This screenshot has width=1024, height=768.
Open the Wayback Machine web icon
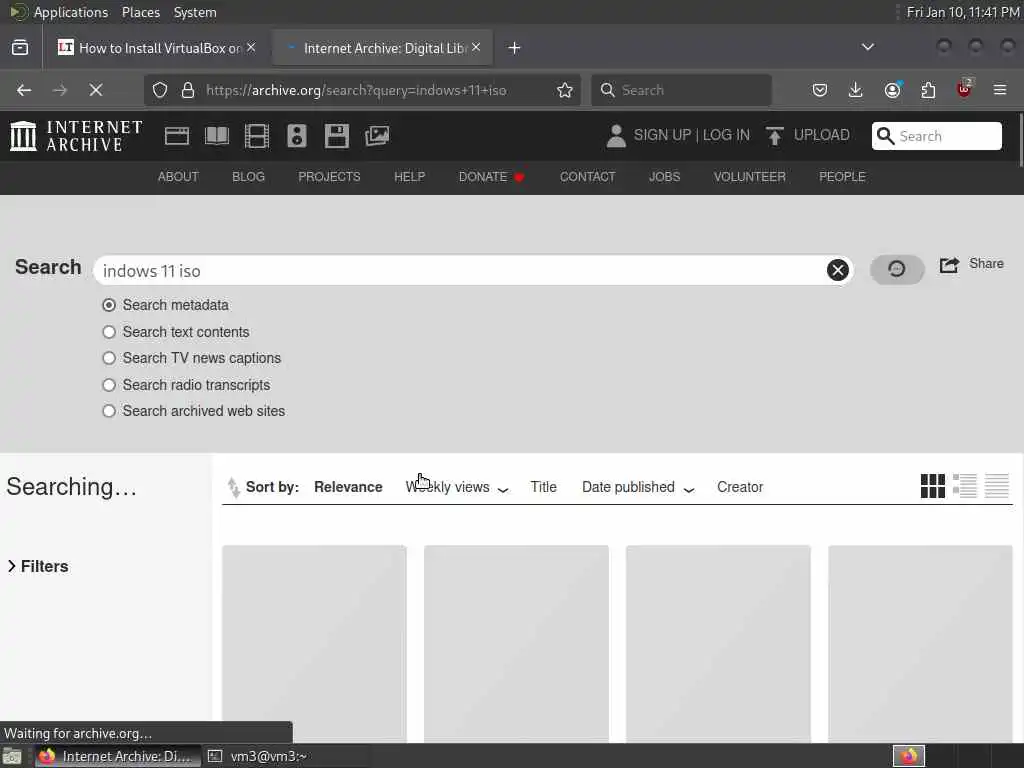(177, 136)
